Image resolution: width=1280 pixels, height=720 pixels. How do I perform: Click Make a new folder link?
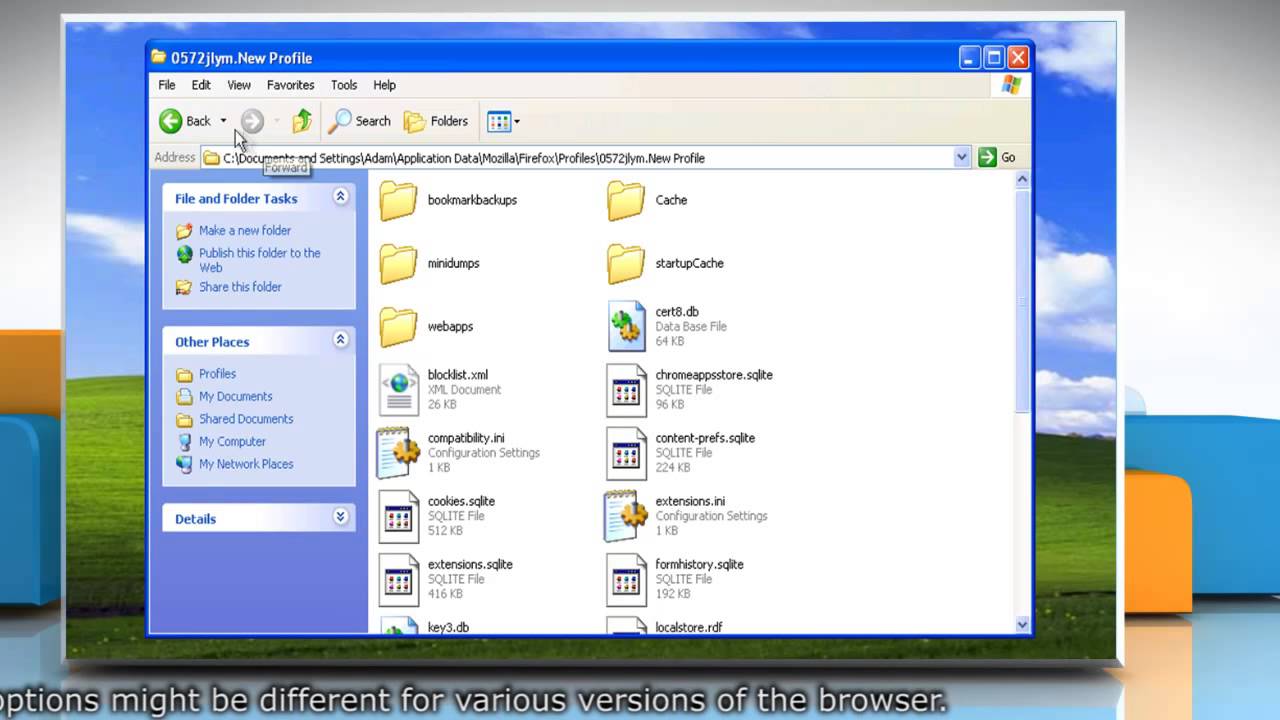(x=245, y=230)
